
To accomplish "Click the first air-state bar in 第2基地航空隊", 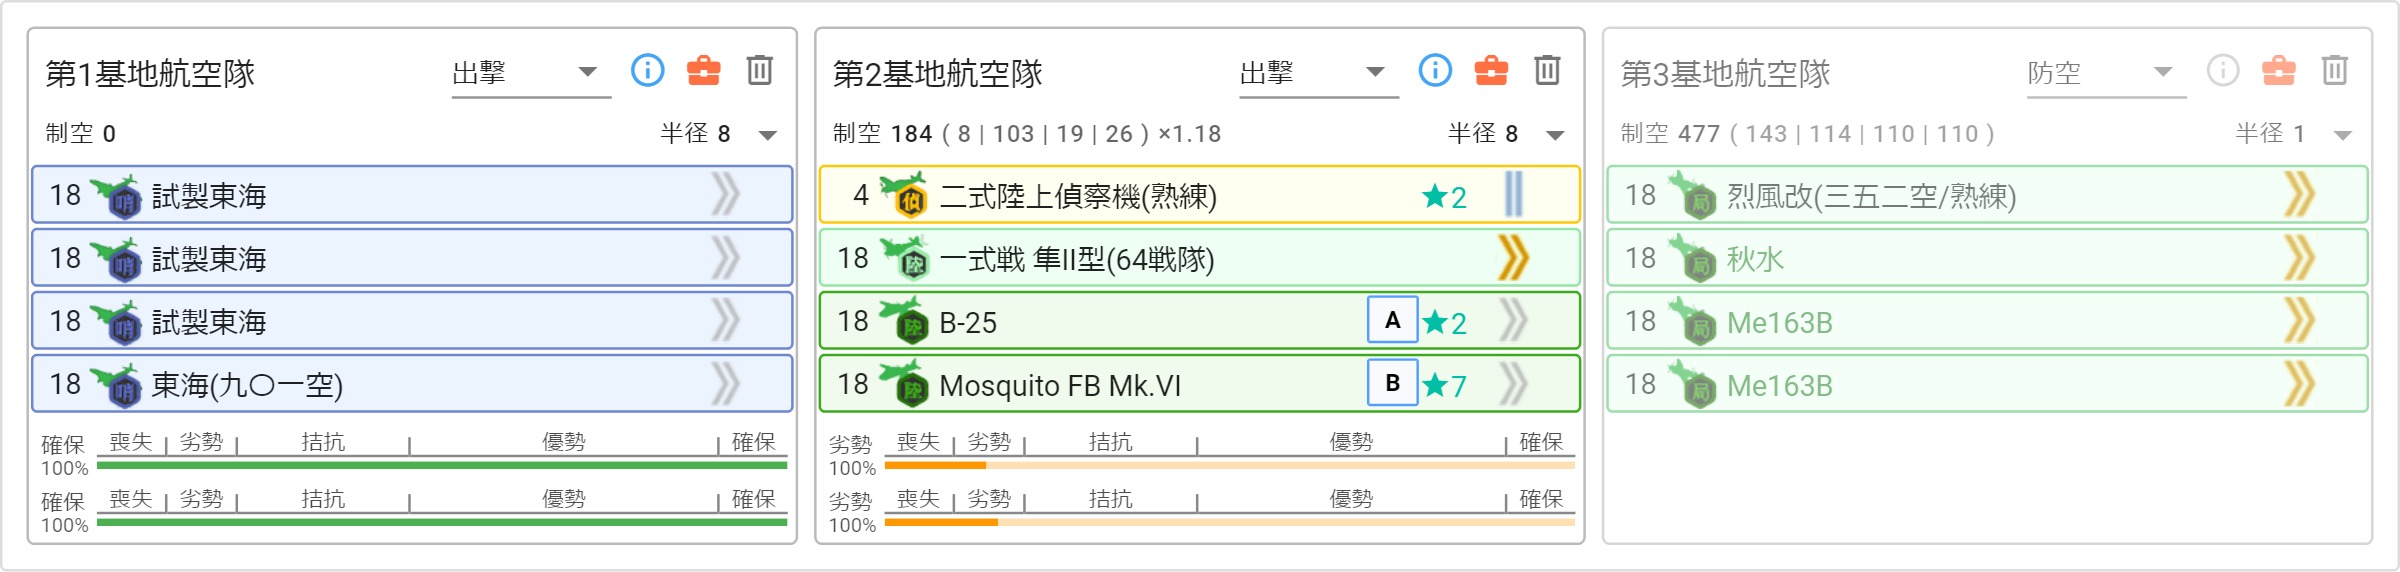I will click(x=1230, y=465).
